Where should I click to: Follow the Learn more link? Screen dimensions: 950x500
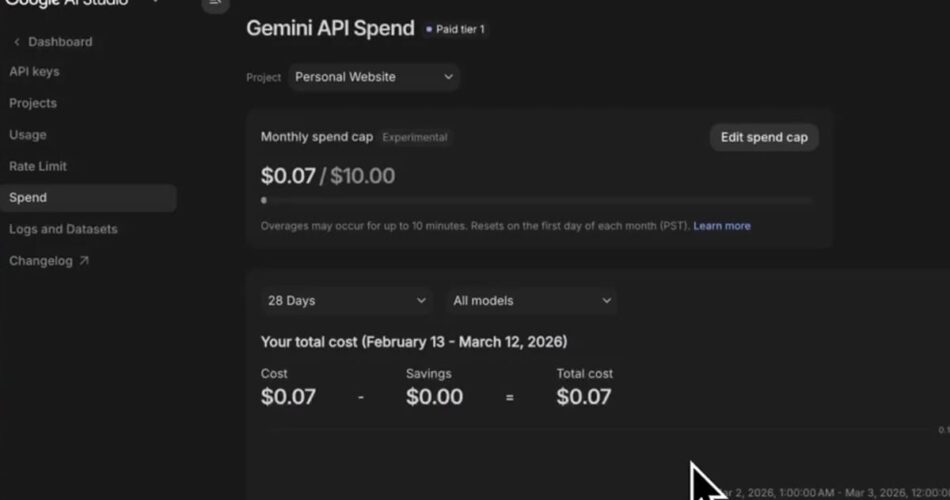tap(722, 226)
